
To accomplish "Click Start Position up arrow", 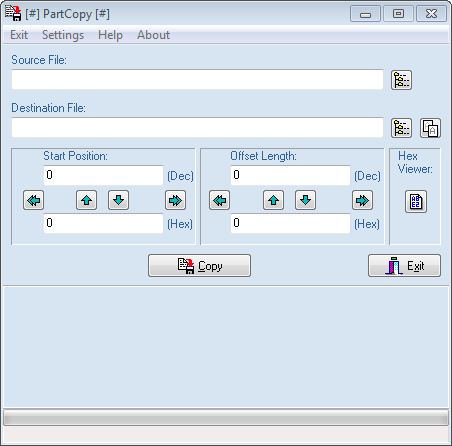I will [87, 200].
